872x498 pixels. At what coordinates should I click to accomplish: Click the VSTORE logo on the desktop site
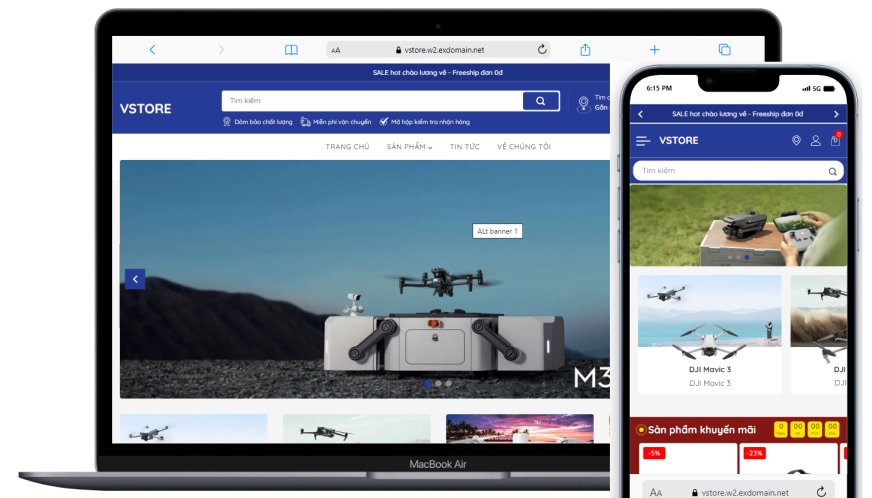146,109
